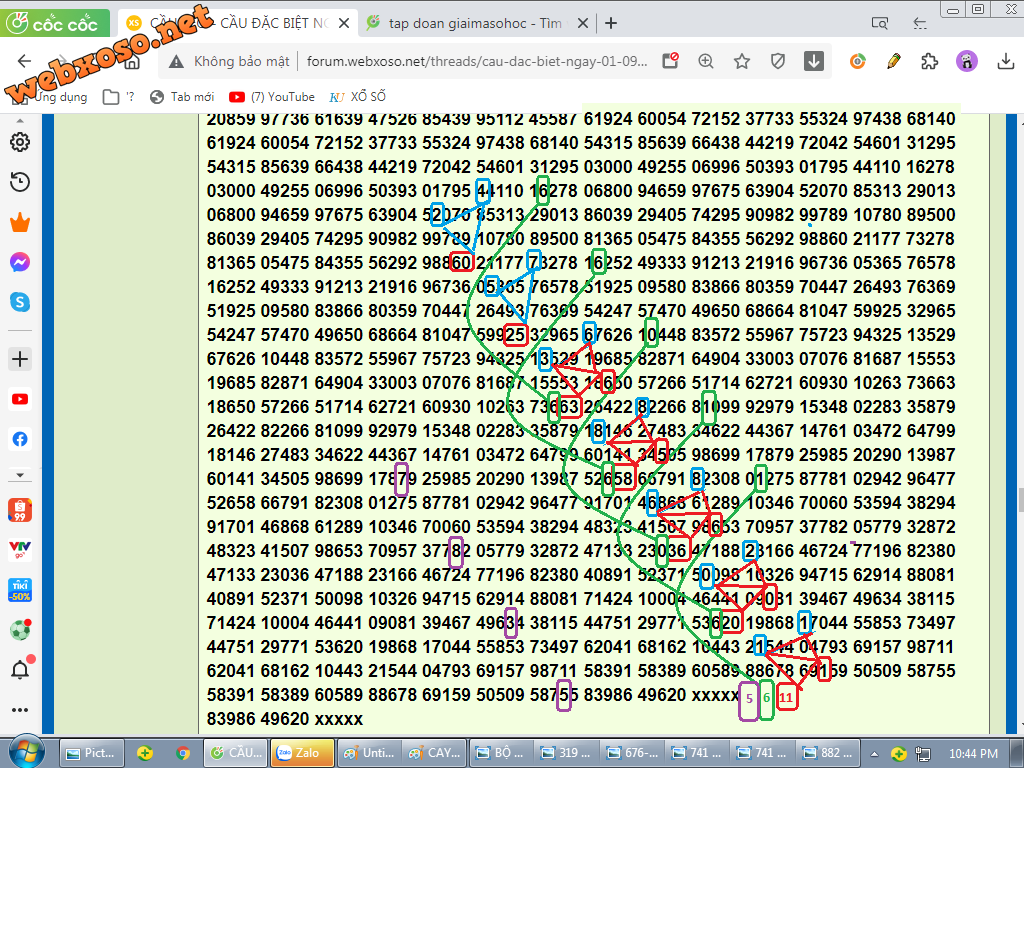Open the Tiki -50% sidebar shortcut

point(19,590)
